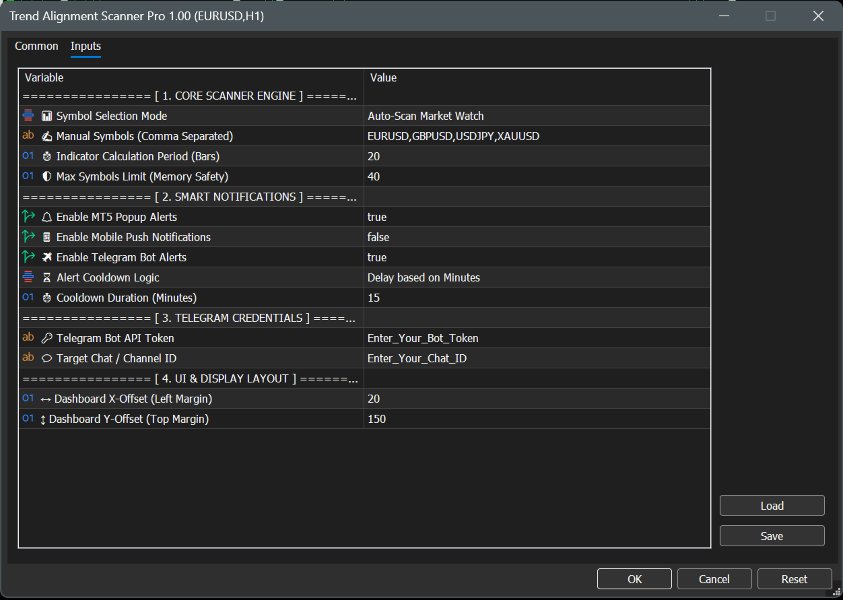The height and width of the screenshot is (600, 843).
Task: Edit the Enter_Your_Chat_ID value field
Action: tap(537, 359)
